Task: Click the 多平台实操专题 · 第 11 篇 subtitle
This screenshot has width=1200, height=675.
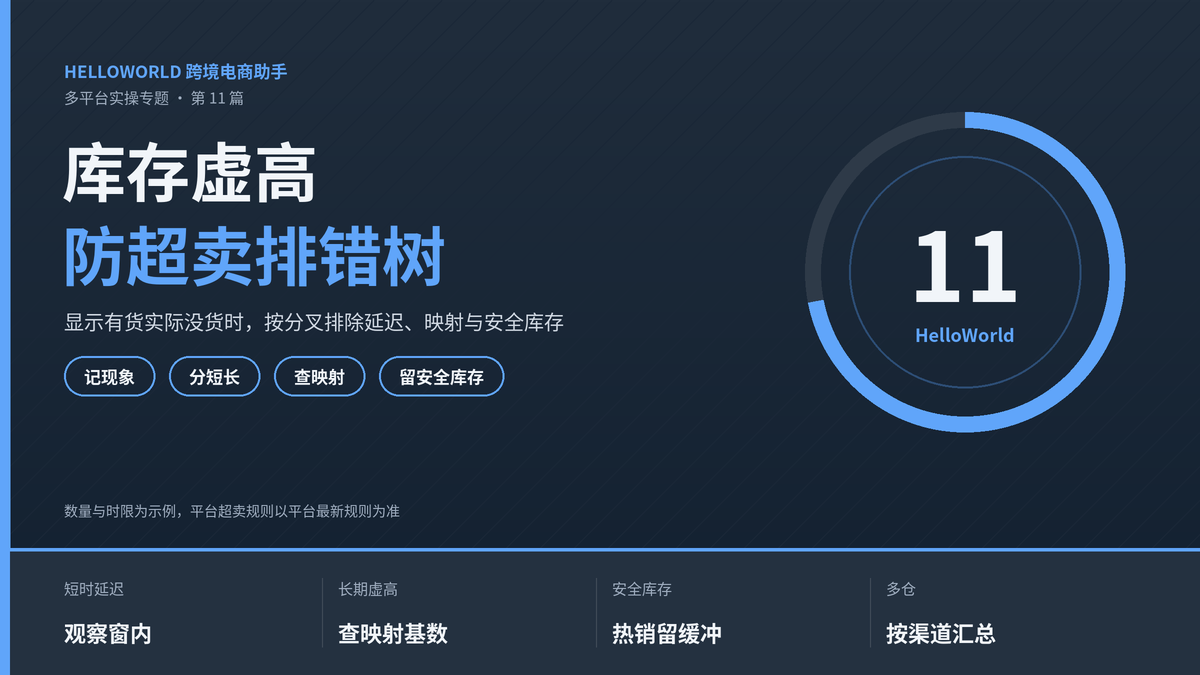Action: (154, 98)
